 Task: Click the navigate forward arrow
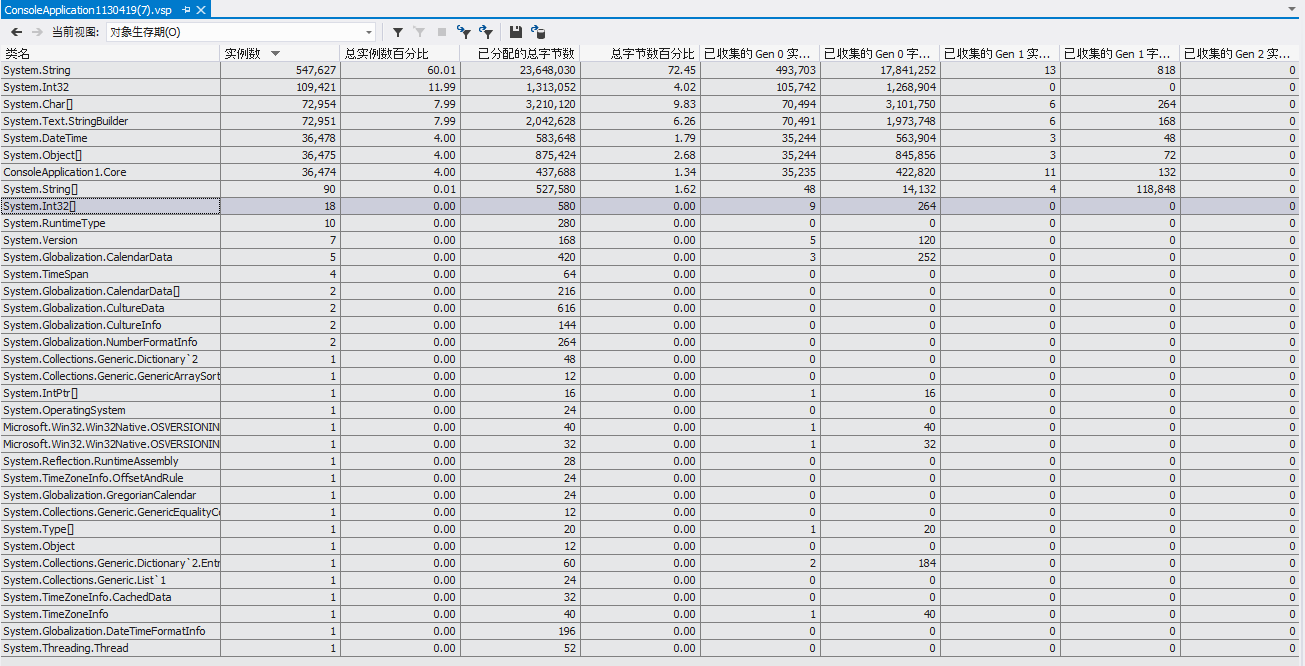tap(37, 32)
